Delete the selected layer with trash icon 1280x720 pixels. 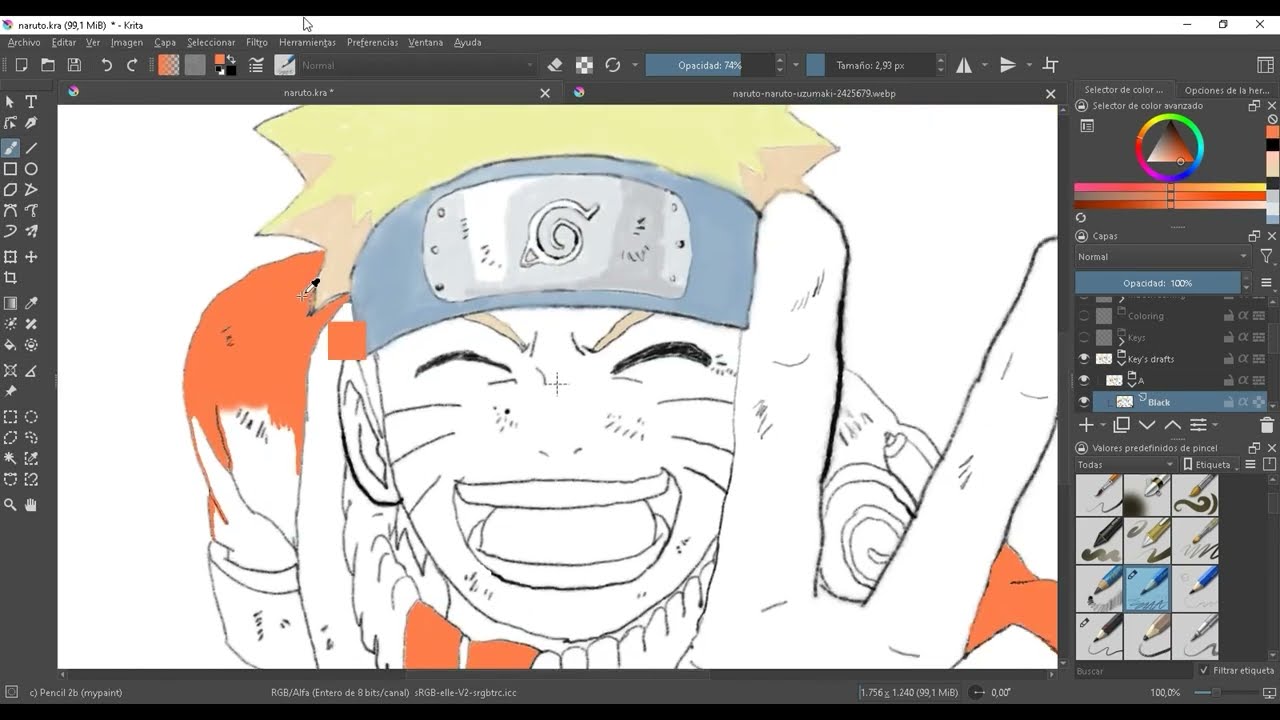point(1266,425)
